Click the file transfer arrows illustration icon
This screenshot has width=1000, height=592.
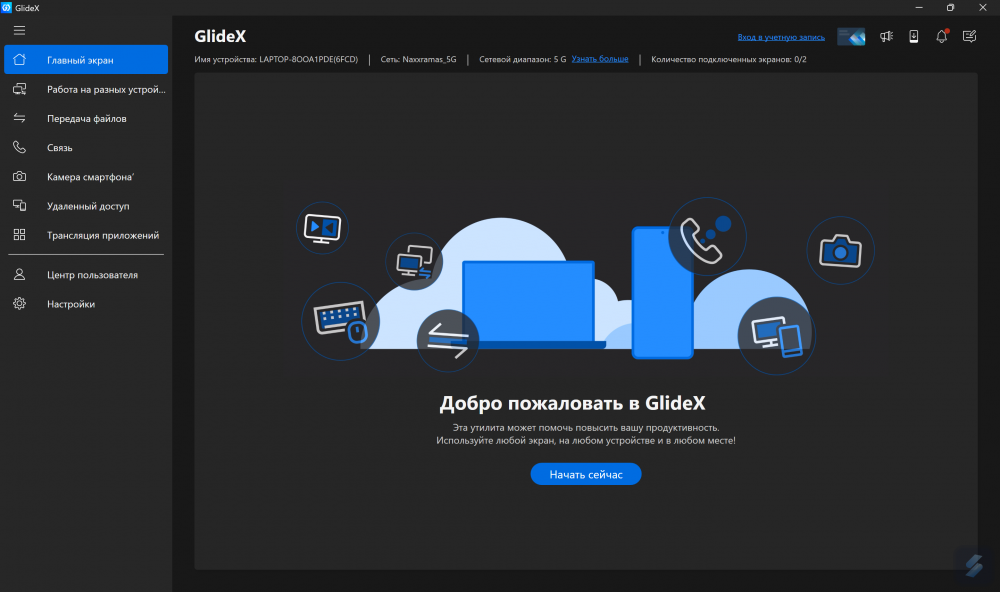448,341
